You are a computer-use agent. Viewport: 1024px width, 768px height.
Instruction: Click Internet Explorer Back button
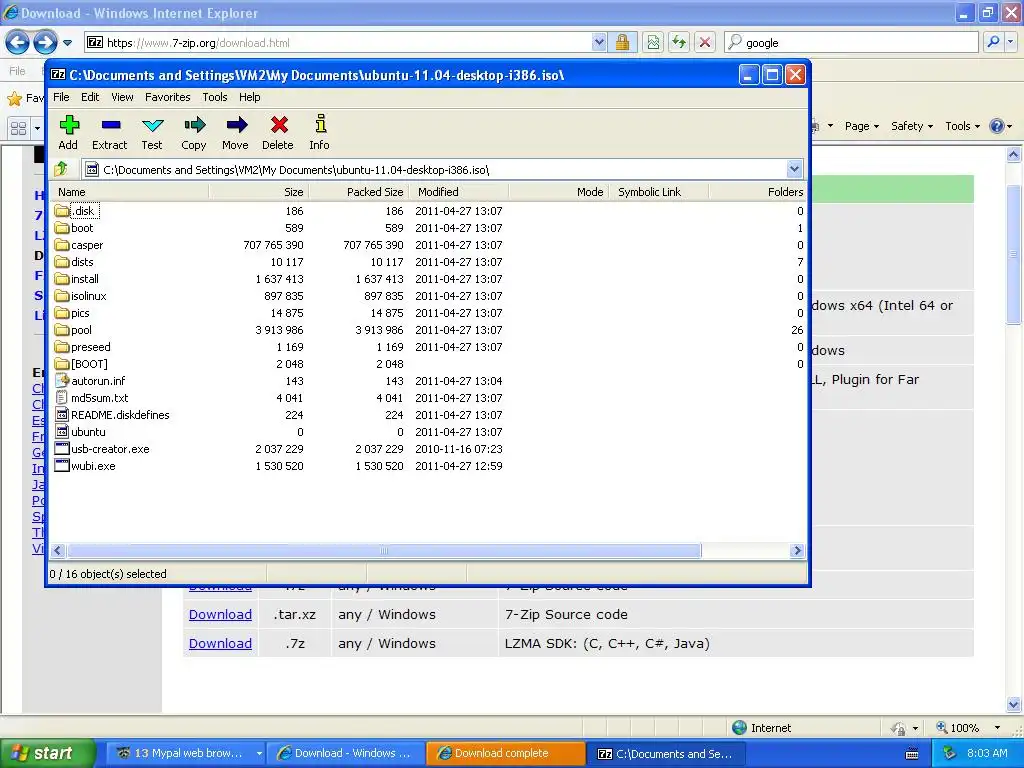[17, 43]
